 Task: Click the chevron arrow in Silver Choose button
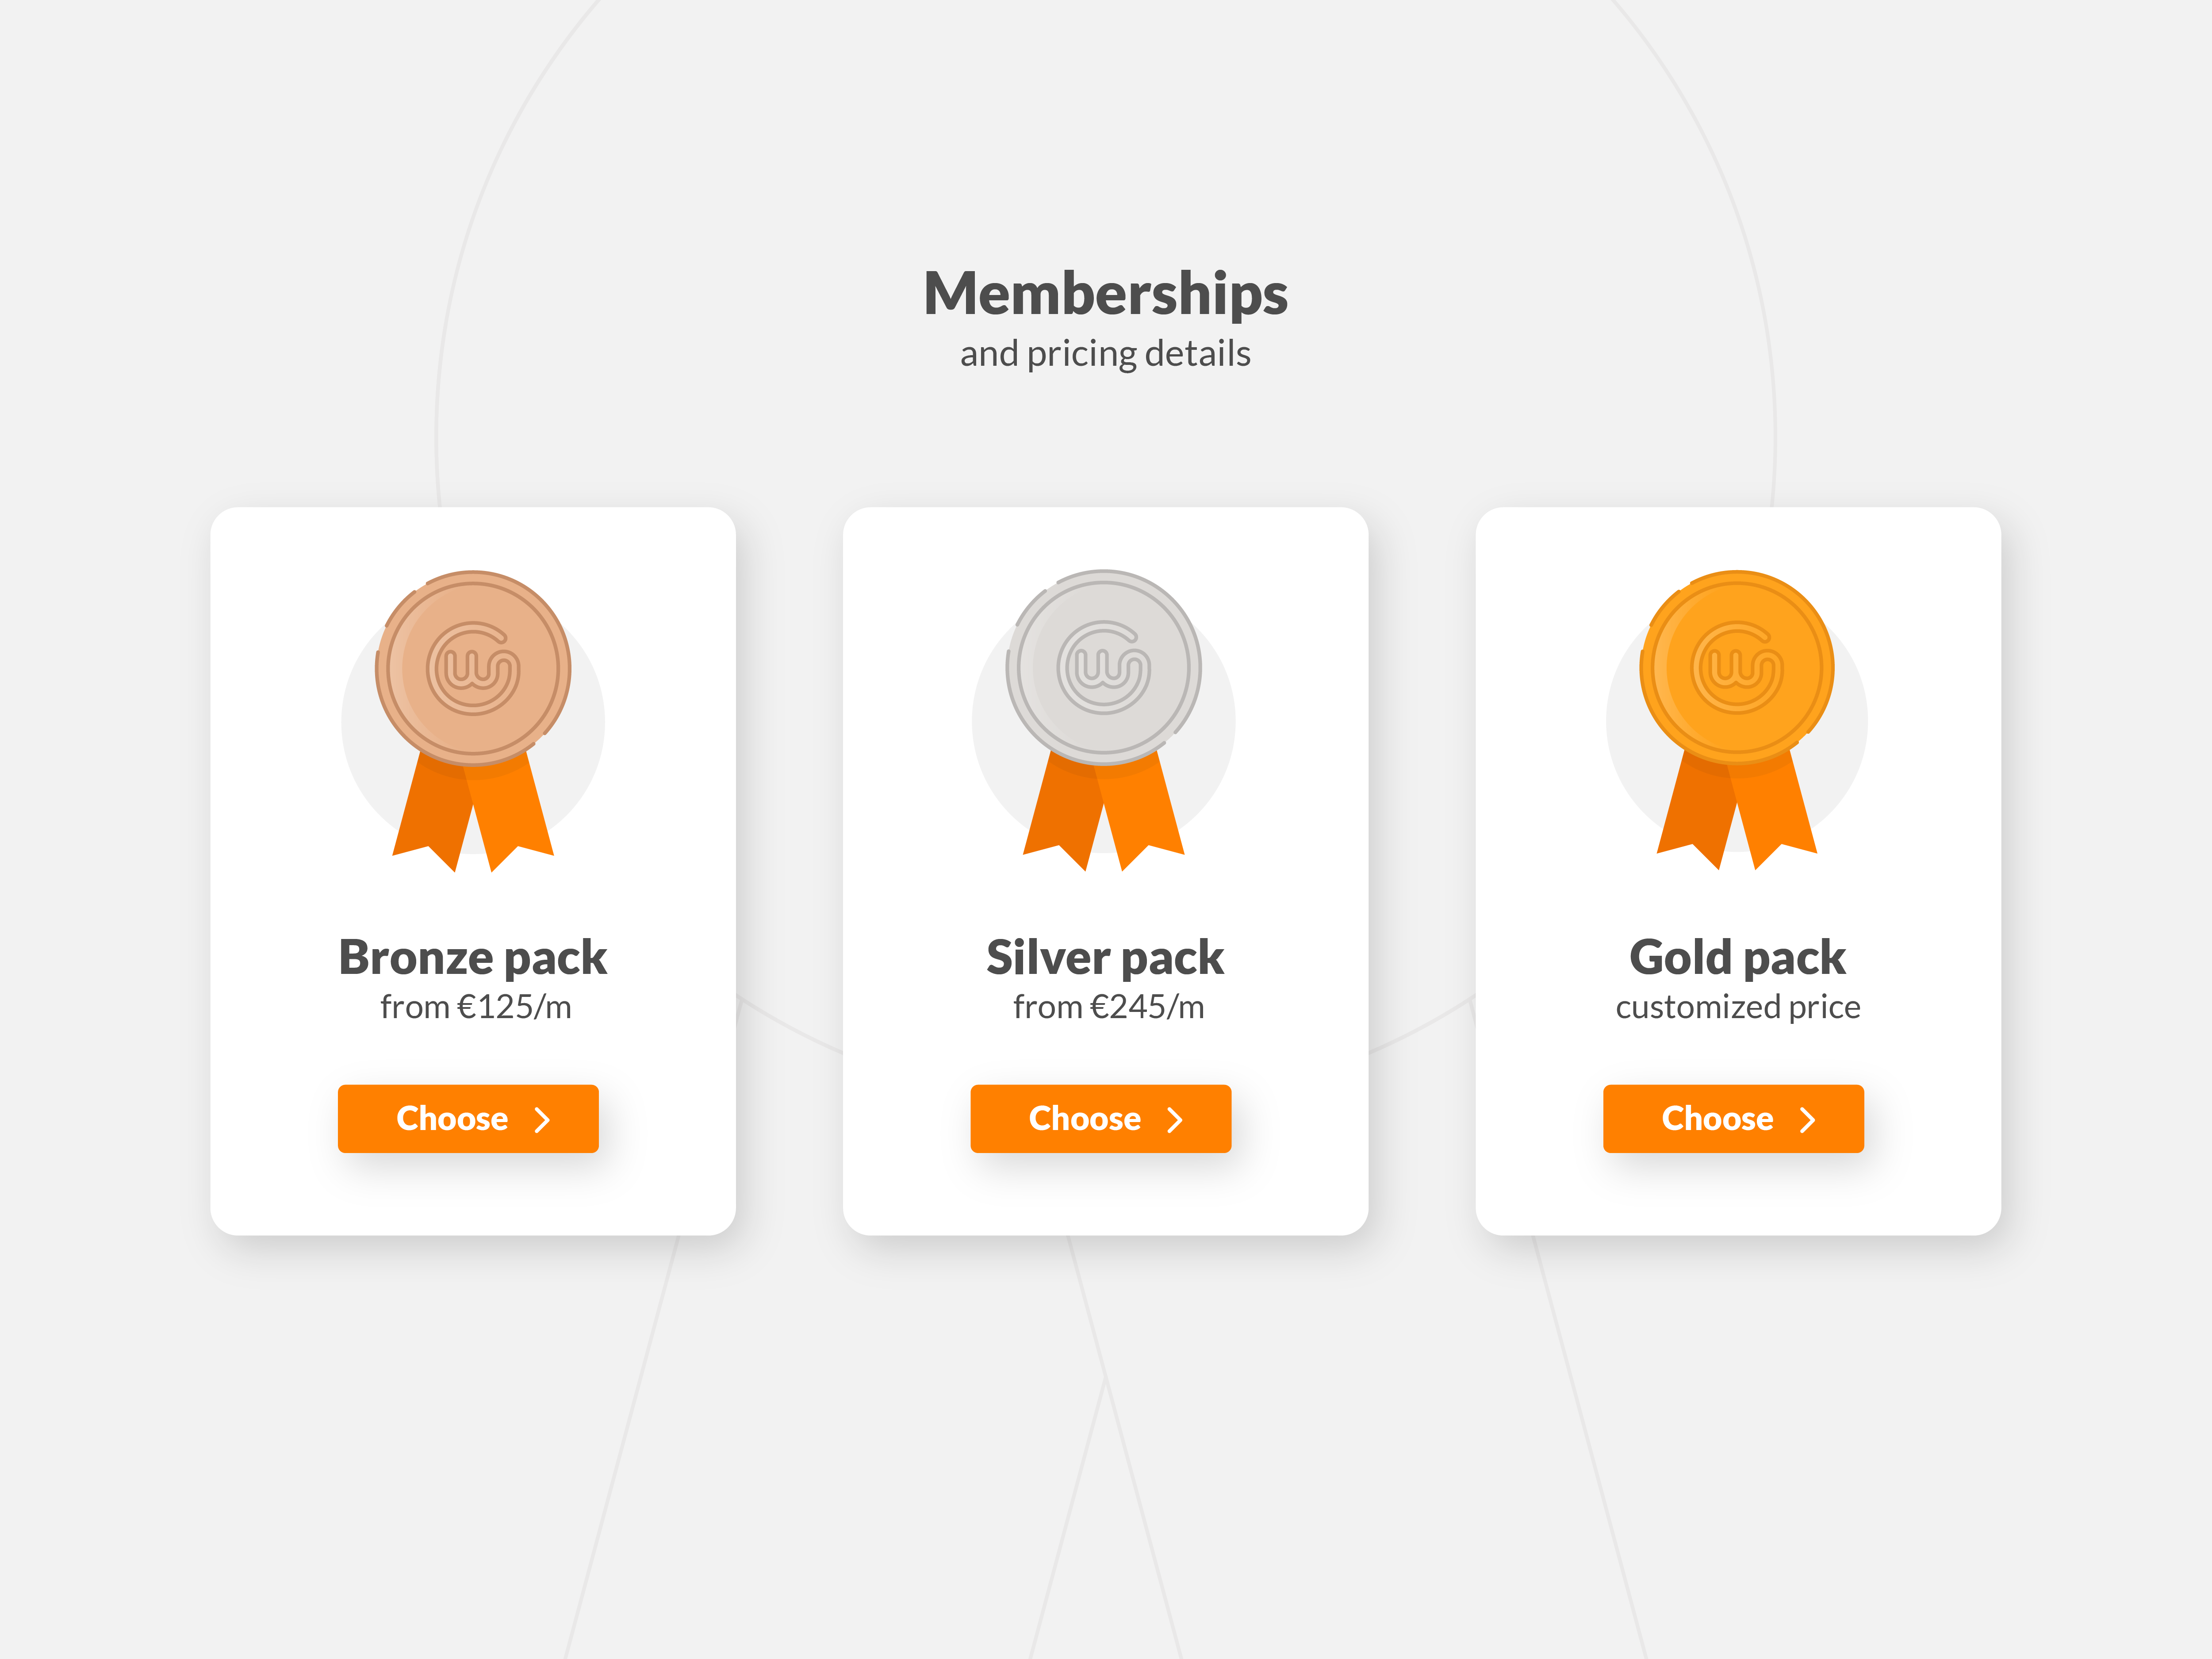[x=1175, y=1120]
